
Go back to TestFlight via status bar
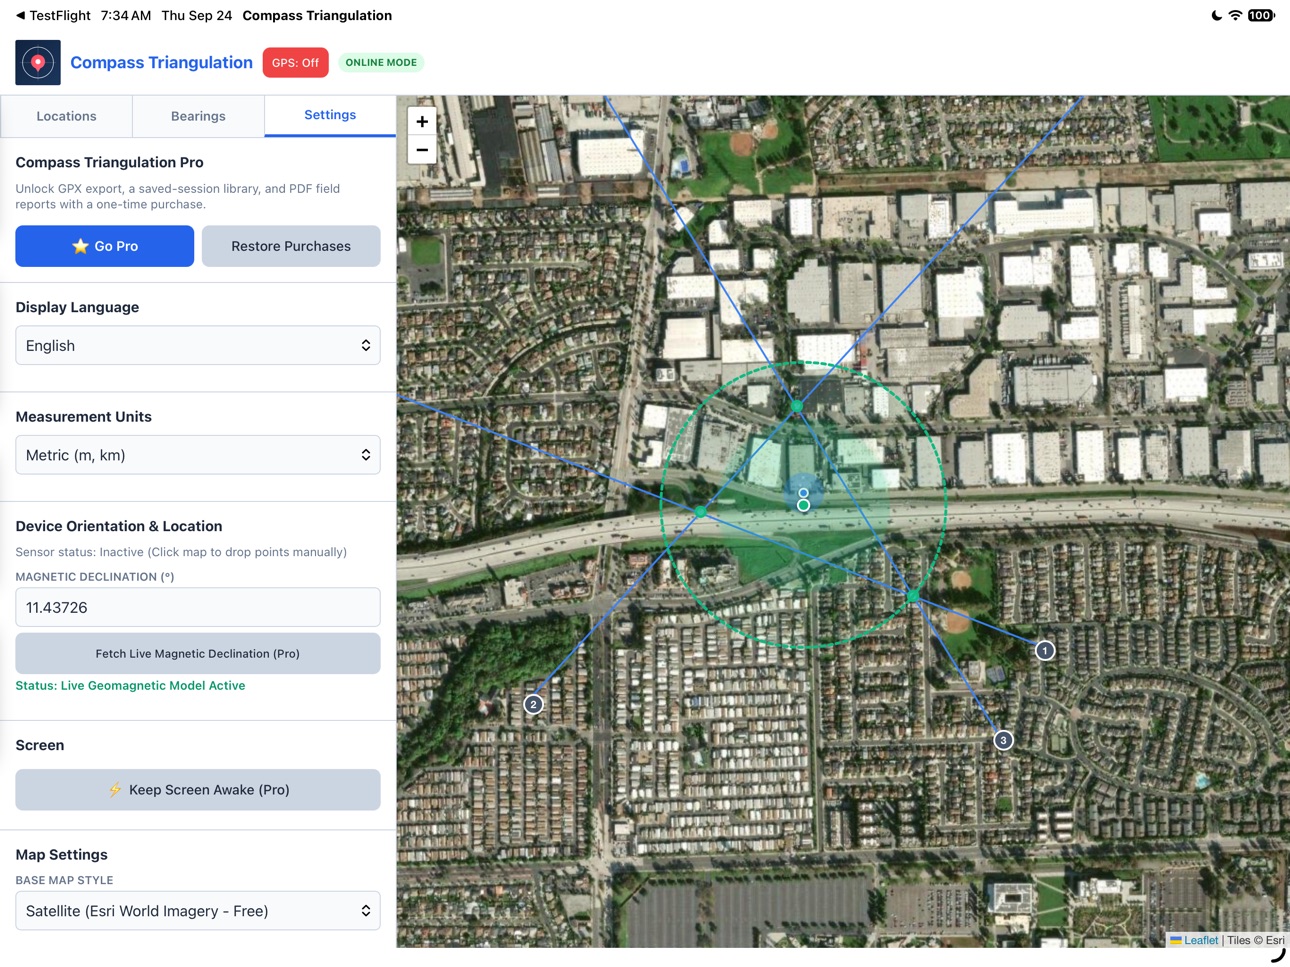52,15
